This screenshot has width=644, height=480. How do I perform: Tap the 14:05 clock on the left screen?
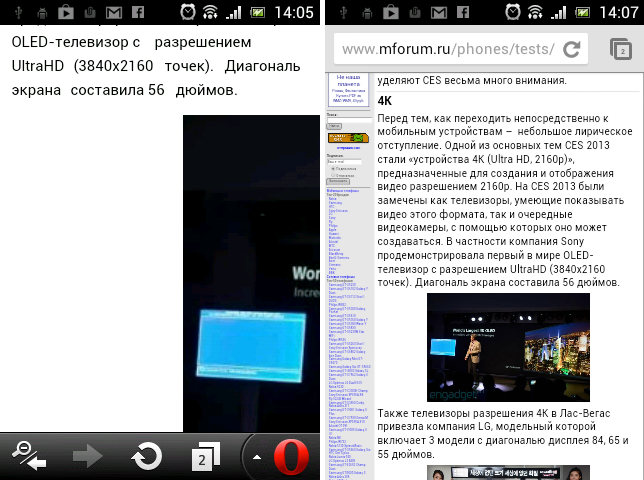[294, 12]
